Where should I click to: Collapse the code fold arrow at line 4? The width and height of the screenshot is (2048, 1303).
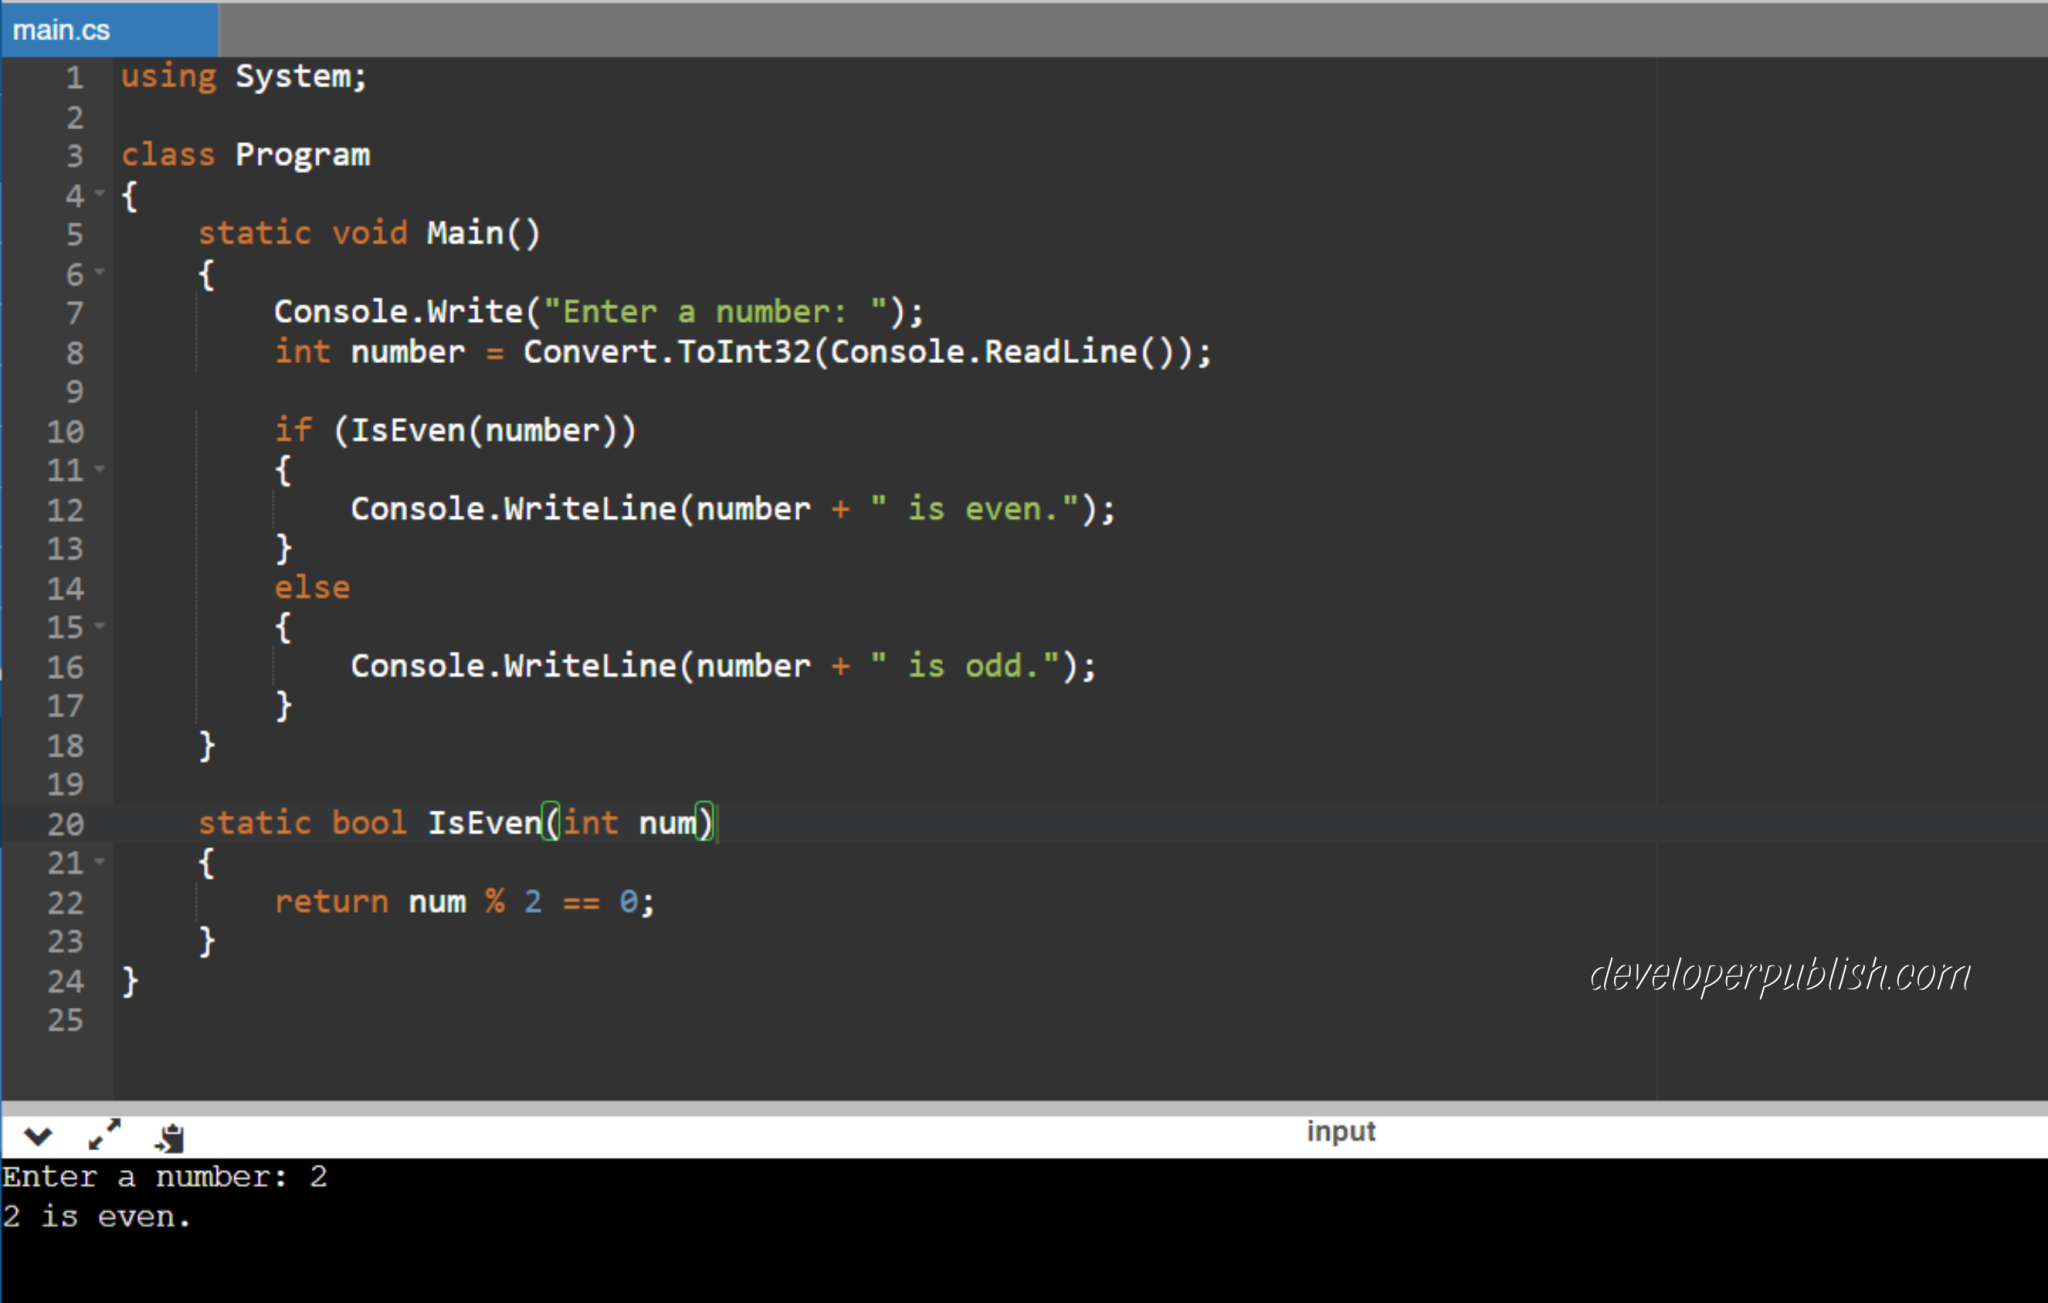click(101, 194)
